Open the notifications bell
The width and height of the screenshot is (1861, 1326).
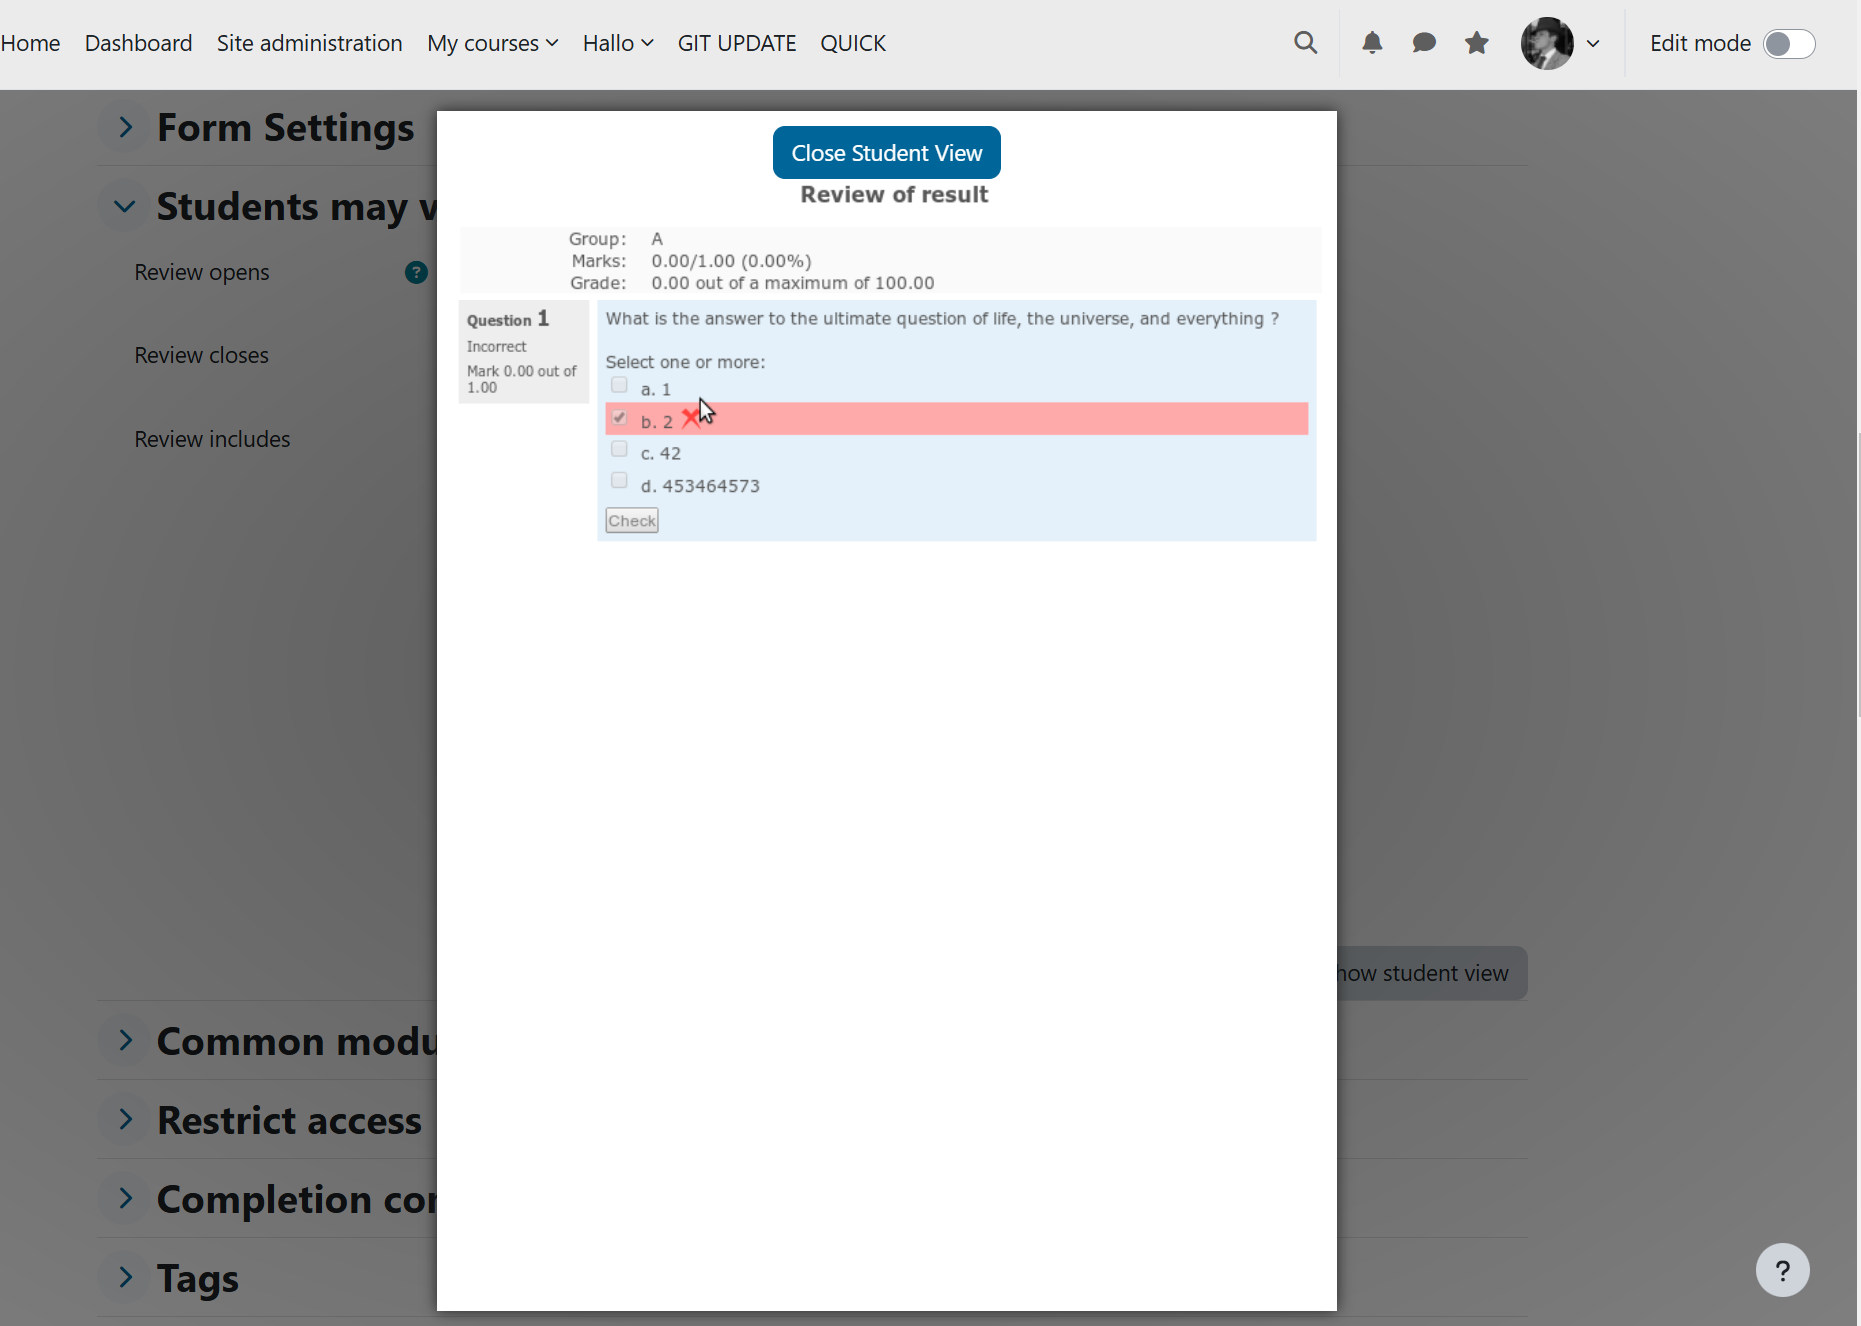point(1372,43)
